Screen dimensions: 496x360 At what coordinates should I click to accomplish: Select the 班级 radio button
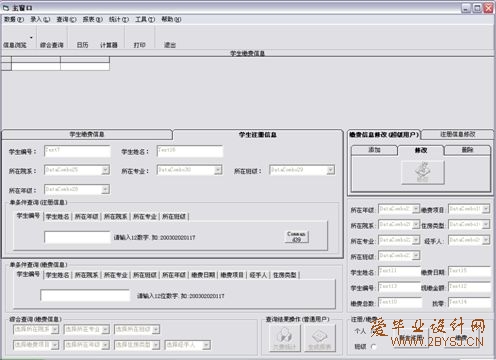[x=374, y=347]
